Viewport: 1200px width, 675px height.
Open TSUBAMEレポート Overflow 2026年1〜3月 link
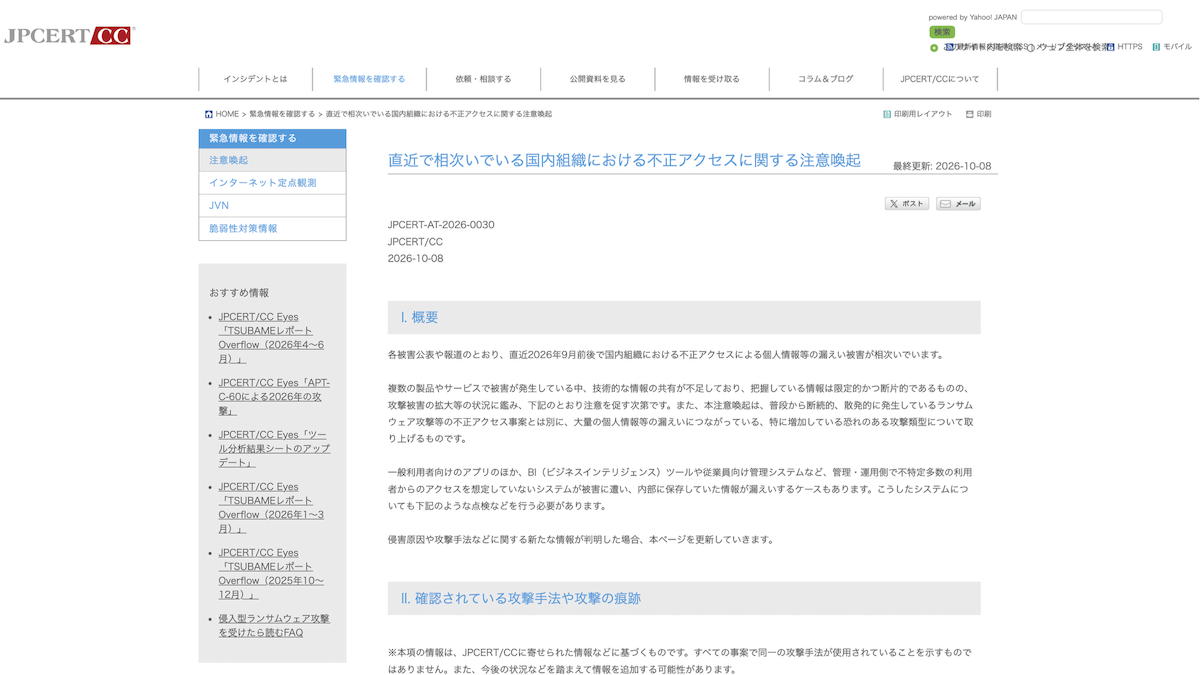[x=271, y=507]
